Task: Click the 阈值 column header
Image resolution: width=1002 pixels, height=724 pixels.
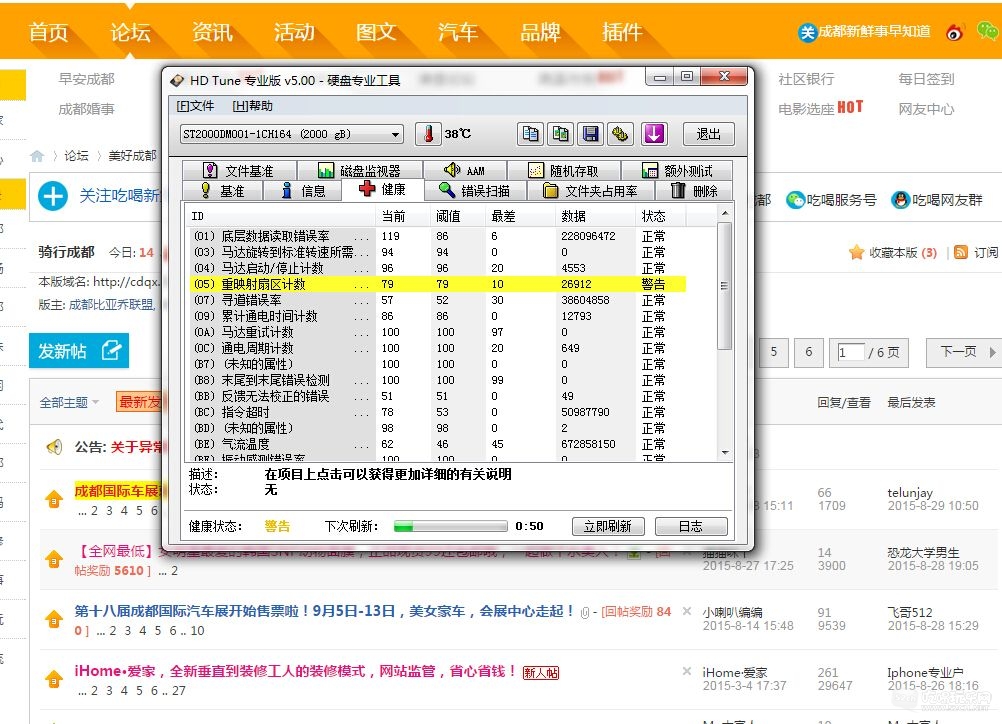Action: coord(458,216)
